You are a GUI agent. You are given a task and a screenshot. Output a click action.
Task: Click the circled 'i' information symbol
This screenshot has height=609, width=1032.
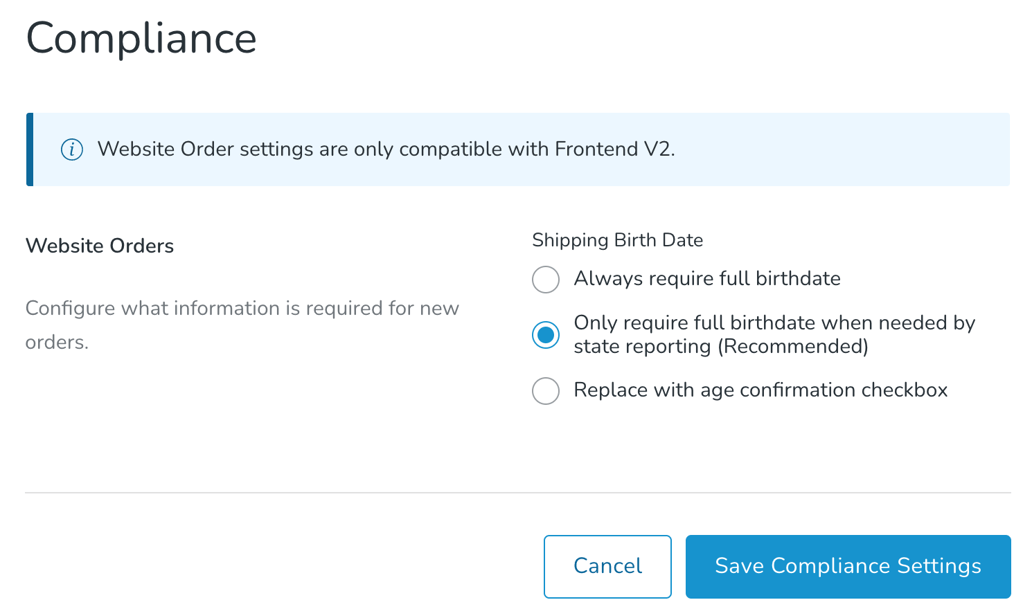point(71,149)
